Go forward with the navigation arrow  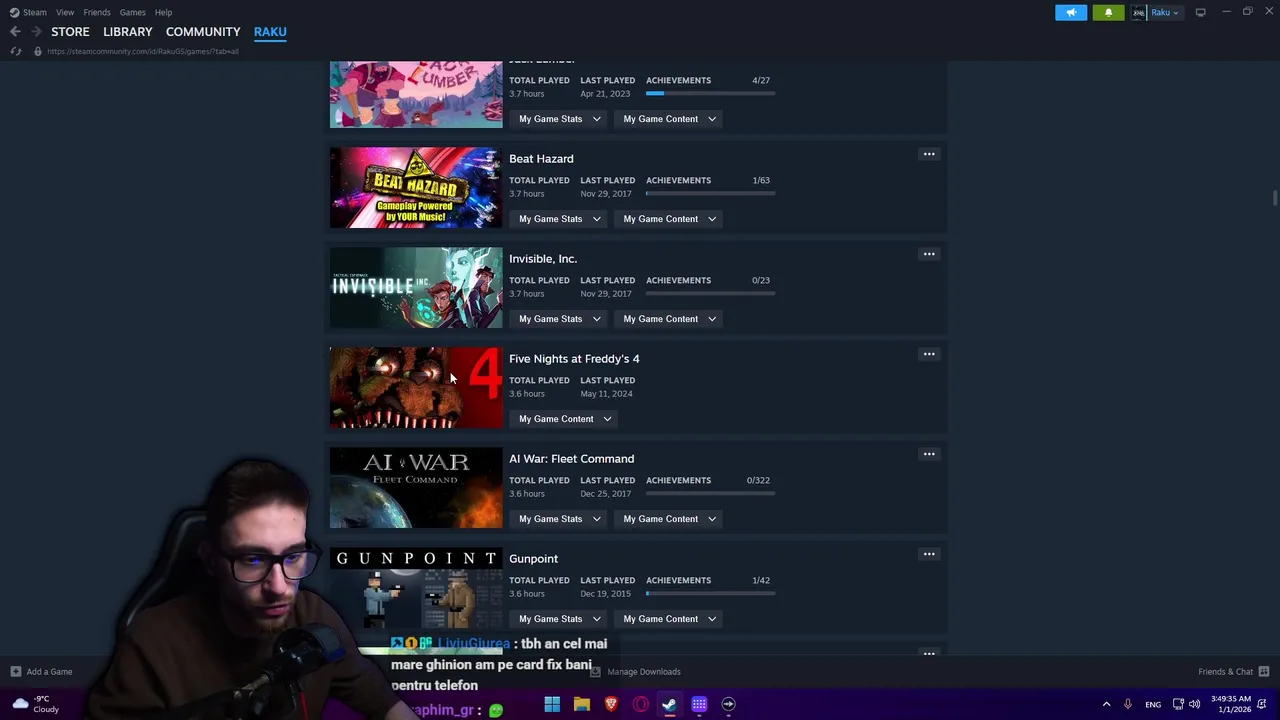pos(36,32)
